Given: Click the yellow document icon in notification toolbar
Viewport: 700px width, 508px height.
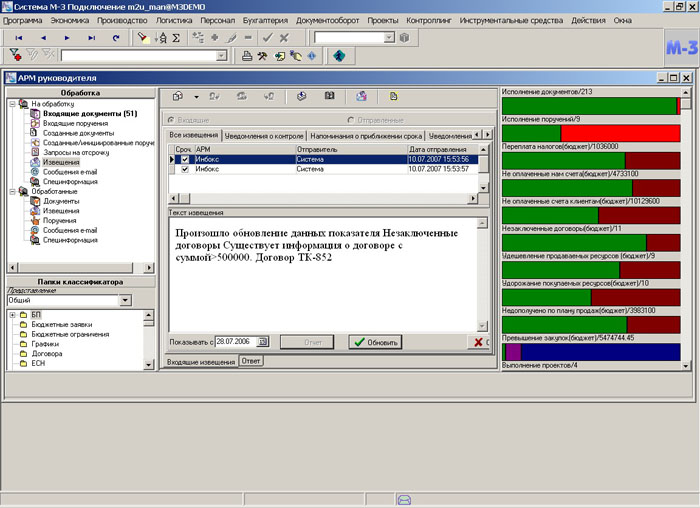Looking at the screenshot, I should pos(393,96).
